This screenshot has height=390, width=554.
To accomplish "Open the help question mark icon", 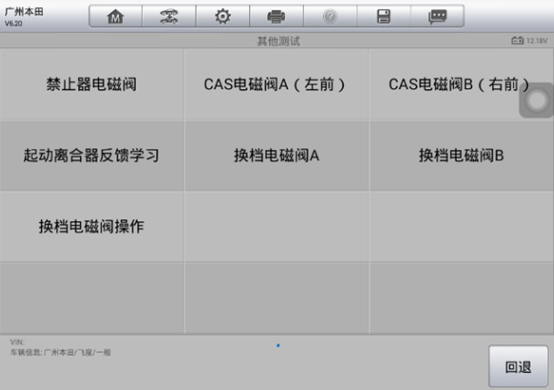I will (x=330, y=16).
